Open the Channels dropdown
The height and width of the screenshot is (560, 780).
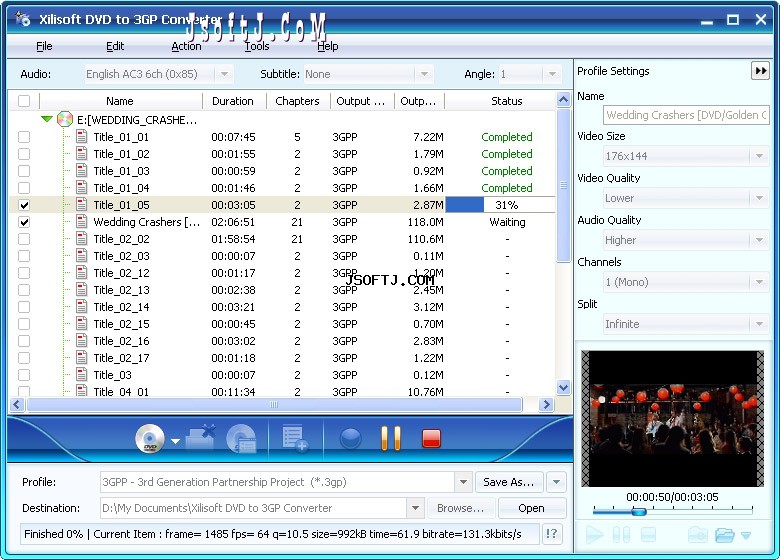[x=759, y=282]
